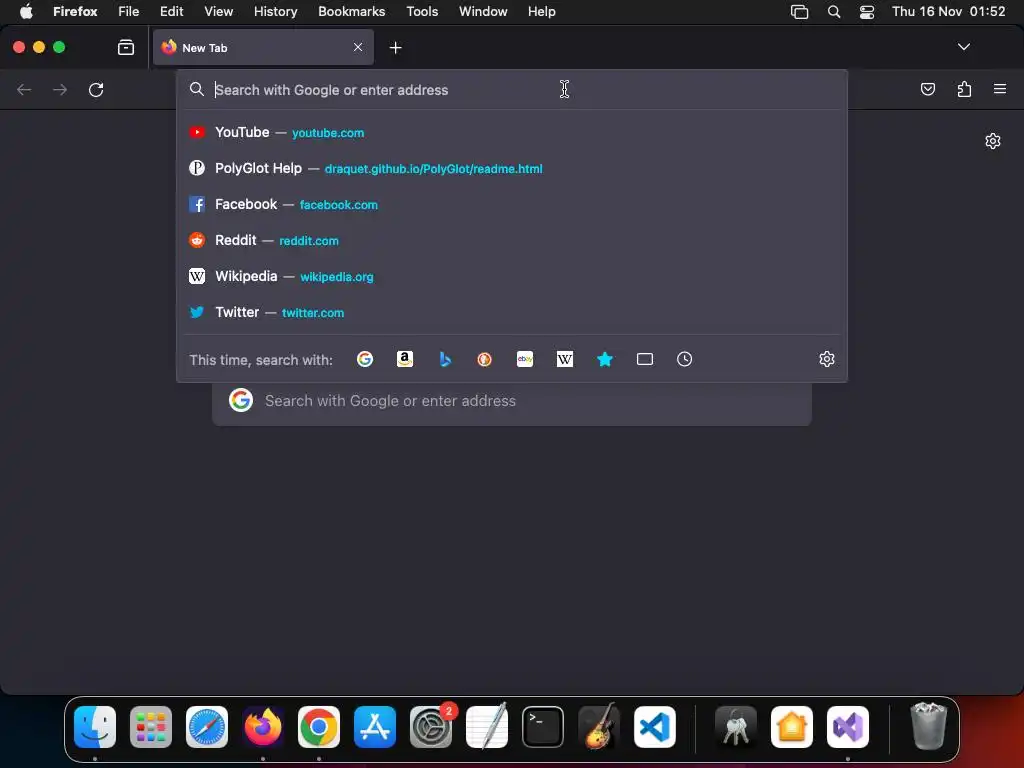Open the Help menu
Image resolution: width=1024 pixels, height=768 pixels.
541,11
